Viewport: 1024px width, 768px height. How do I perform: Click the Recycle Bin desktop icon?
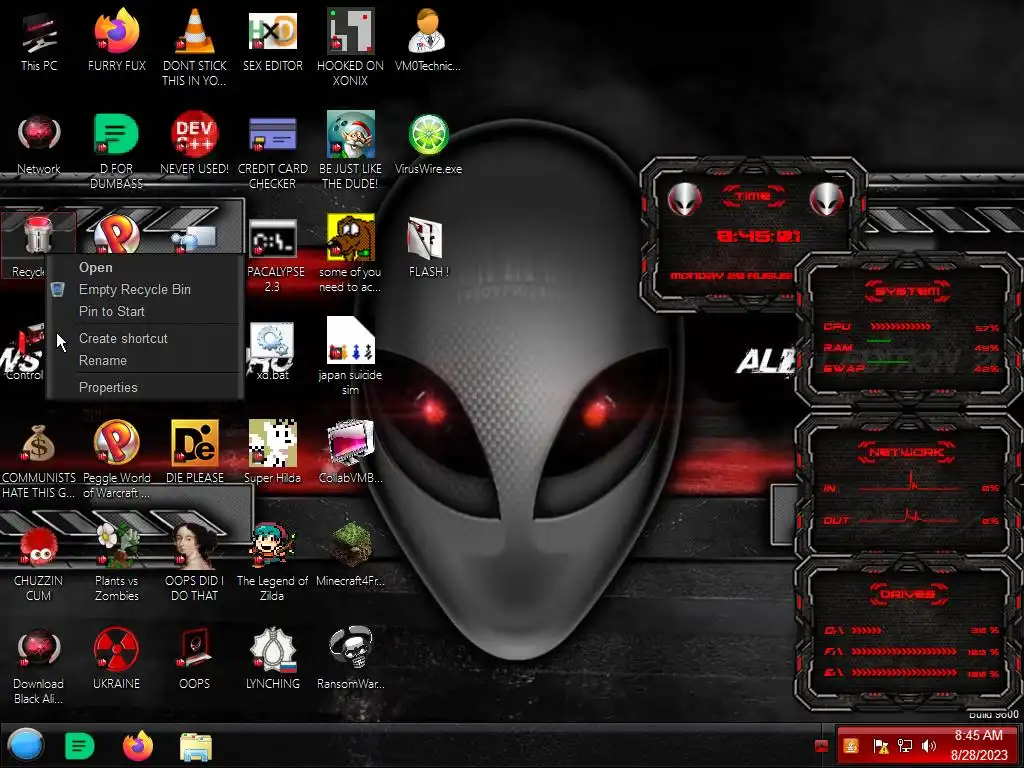click(x=37, y=246)
